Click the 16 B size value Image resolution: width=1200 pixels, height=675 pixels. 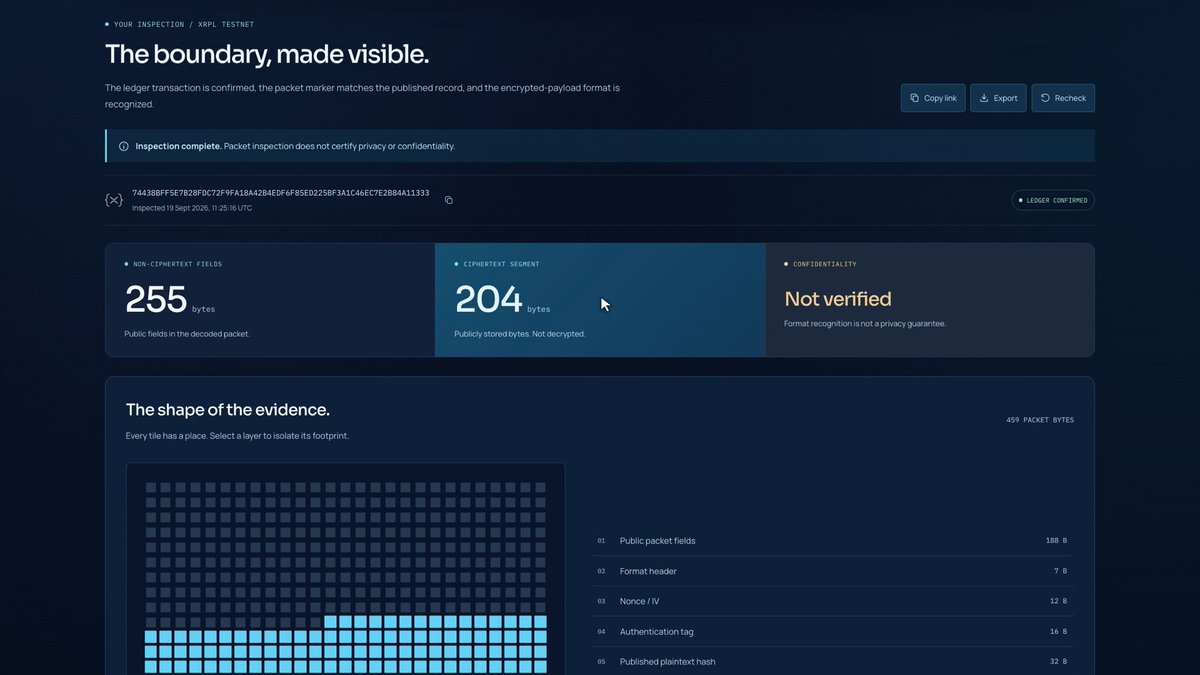(1059, 632)
